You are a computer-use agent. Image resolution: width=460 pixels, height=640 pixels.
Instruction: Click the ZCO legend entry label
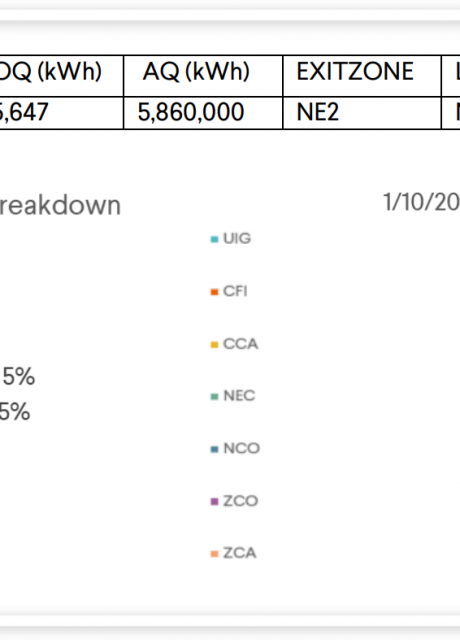point(241,500)
